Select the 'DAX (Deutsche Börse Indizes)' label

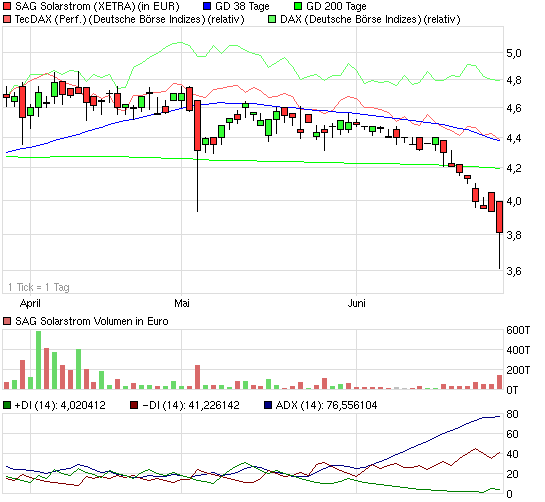pyautogui.click(x=370, y=19)
